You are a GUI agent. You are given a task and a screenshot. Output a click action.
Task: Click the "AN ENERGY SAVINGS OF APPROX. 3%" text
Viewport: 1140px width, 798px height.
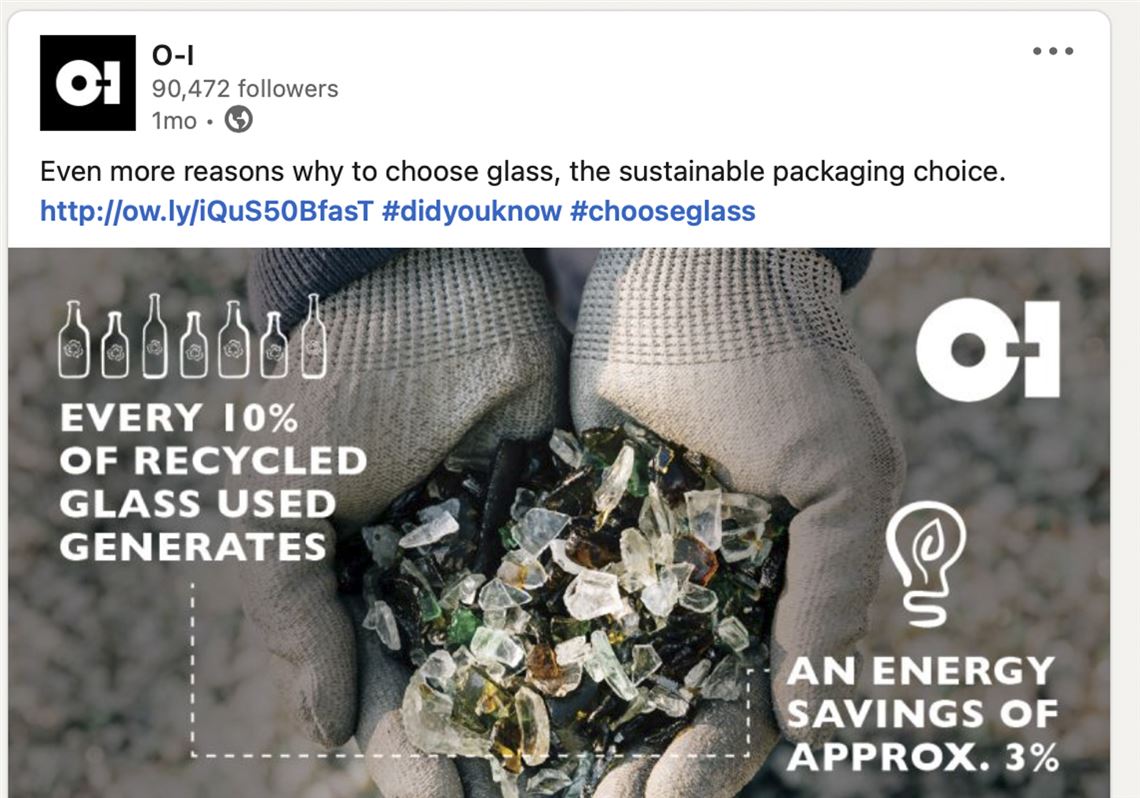pyautogui.click(x=921, y=714)
